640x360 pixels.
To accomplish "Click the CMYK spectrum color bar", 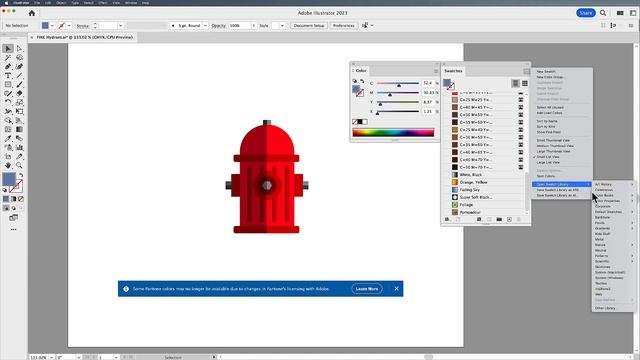I will pyautogui.click(x=393, y=132).
